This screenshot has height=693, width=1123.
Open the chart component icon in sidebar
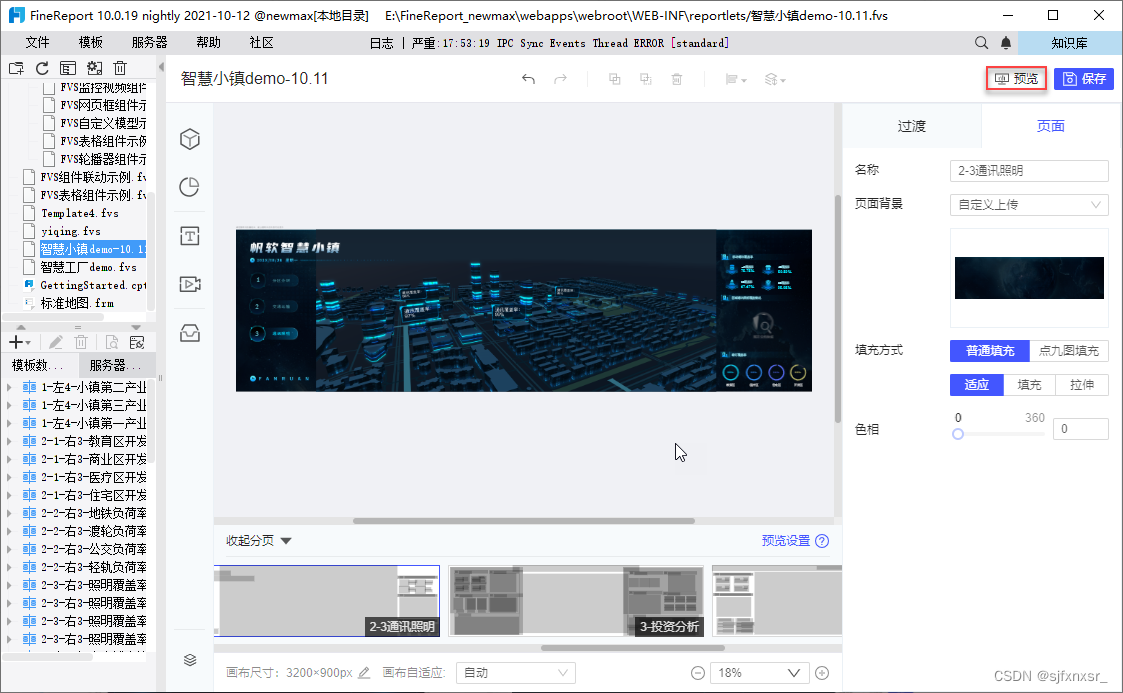(x=190, y=187)
